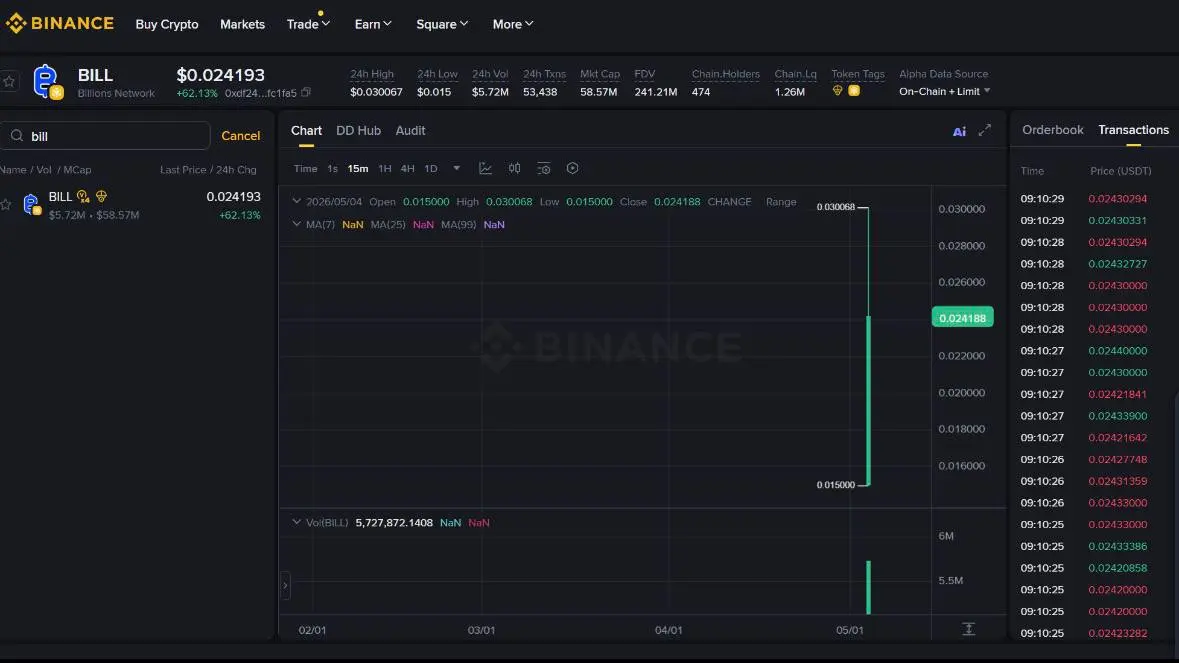Click the Binance logo
Image resolution: width=1179 pixels, height=663 pixels.
[59, 24]
